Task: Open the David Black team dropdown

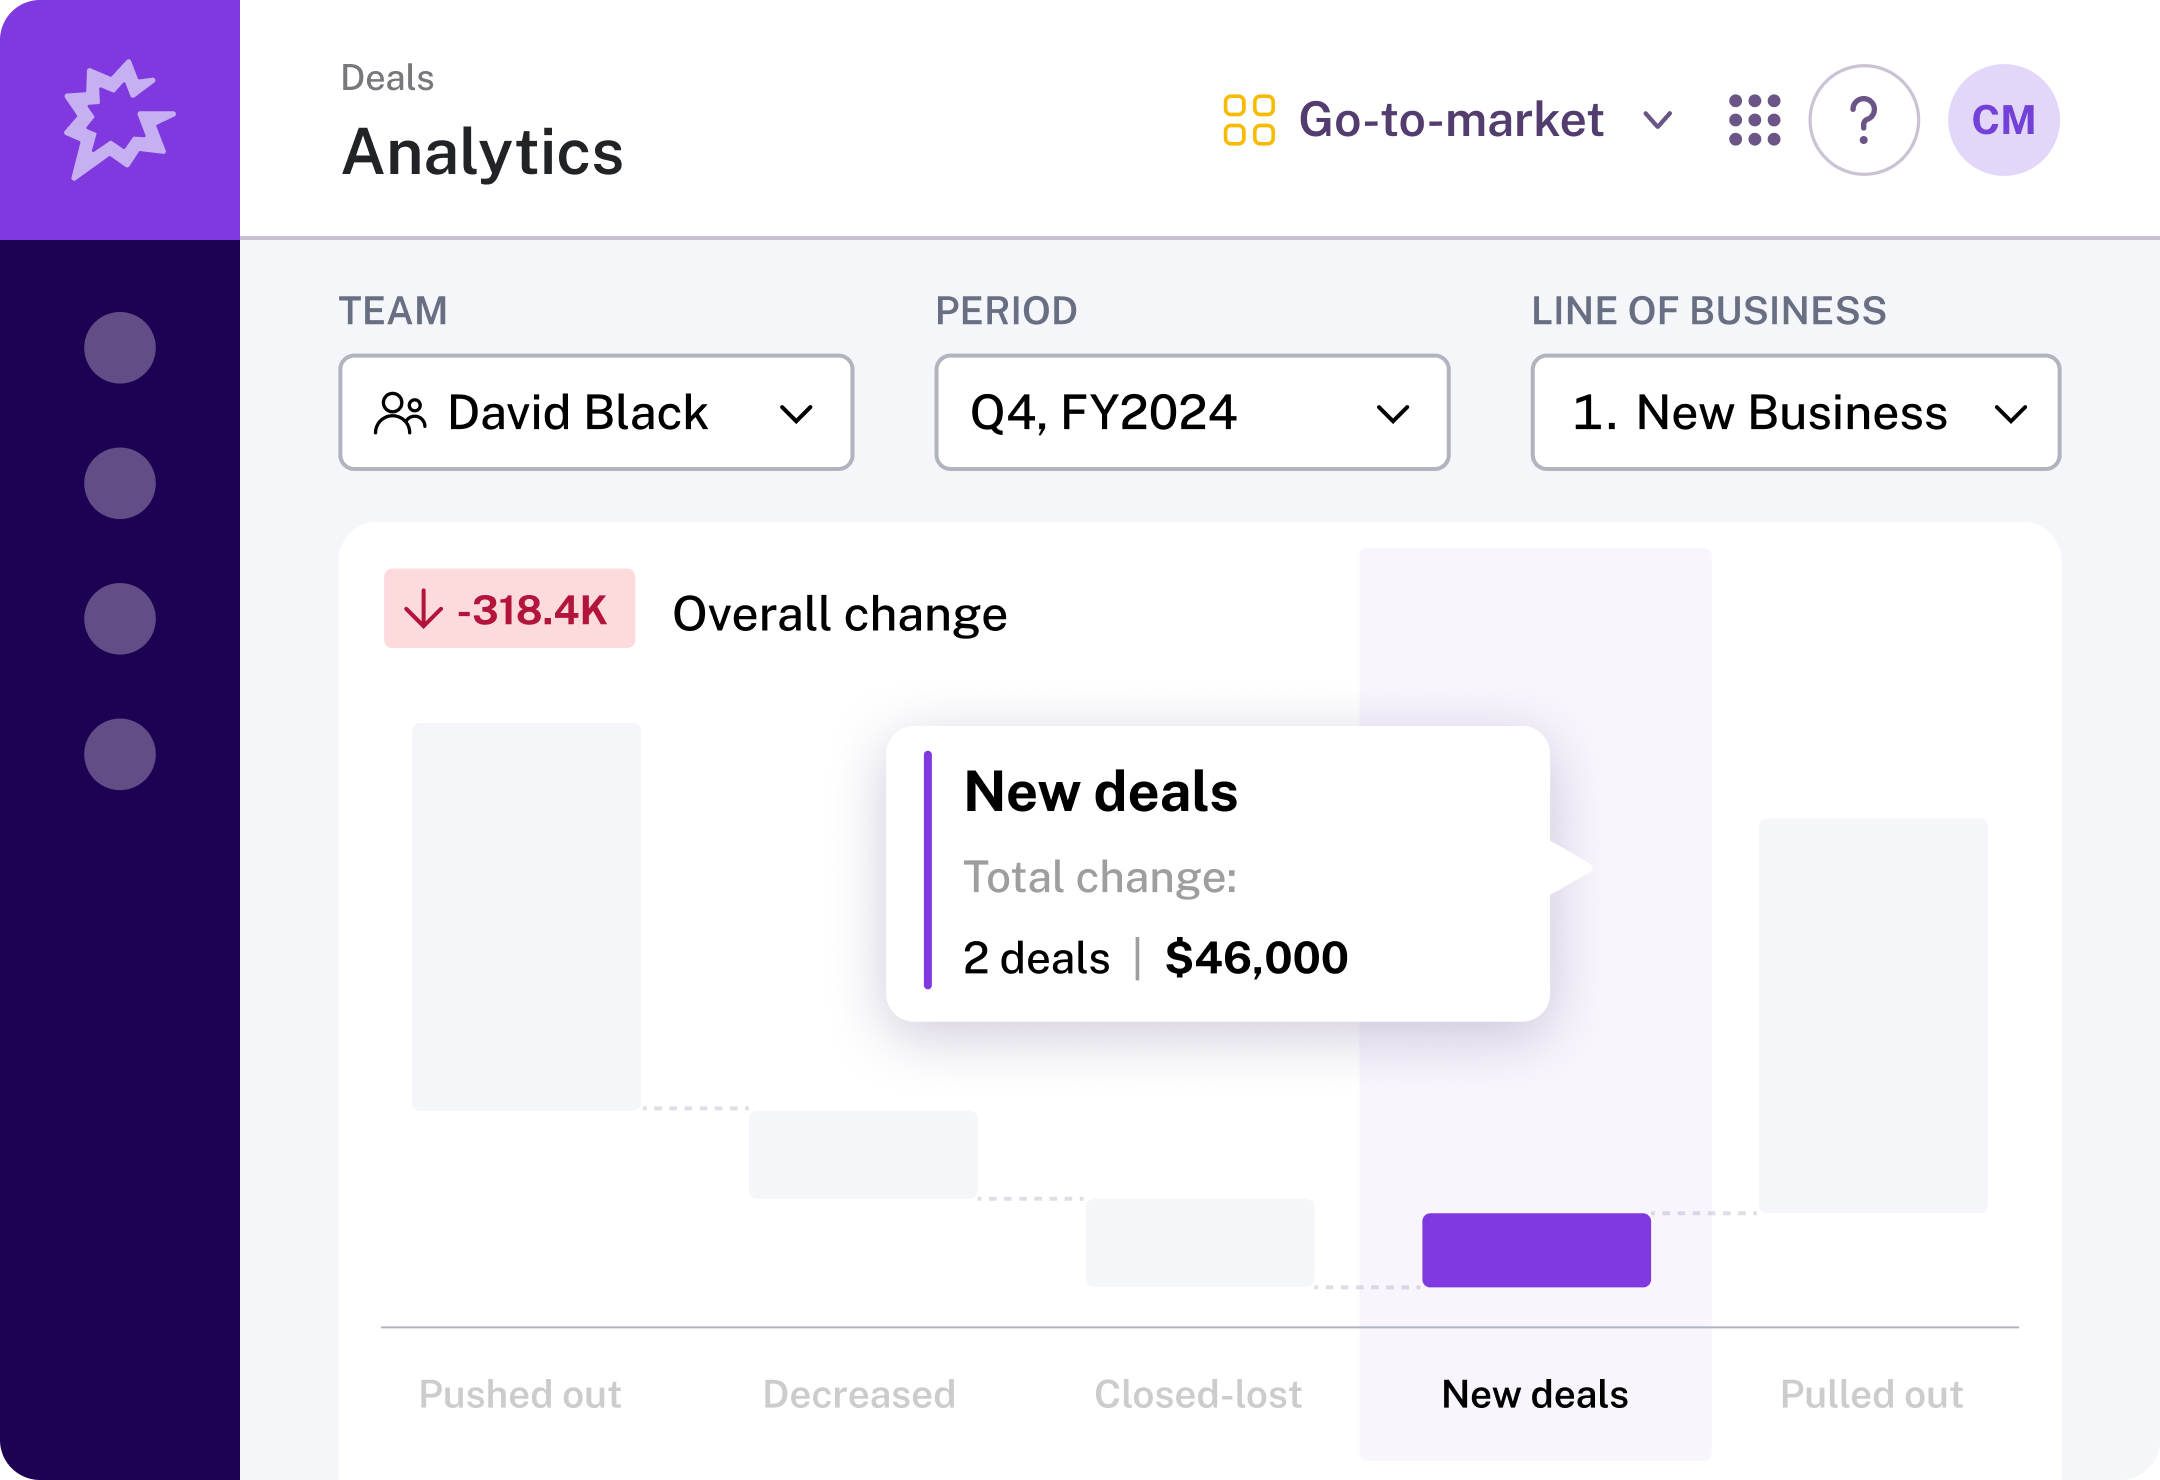Action: pyautogui.click(x=596, y=412)
